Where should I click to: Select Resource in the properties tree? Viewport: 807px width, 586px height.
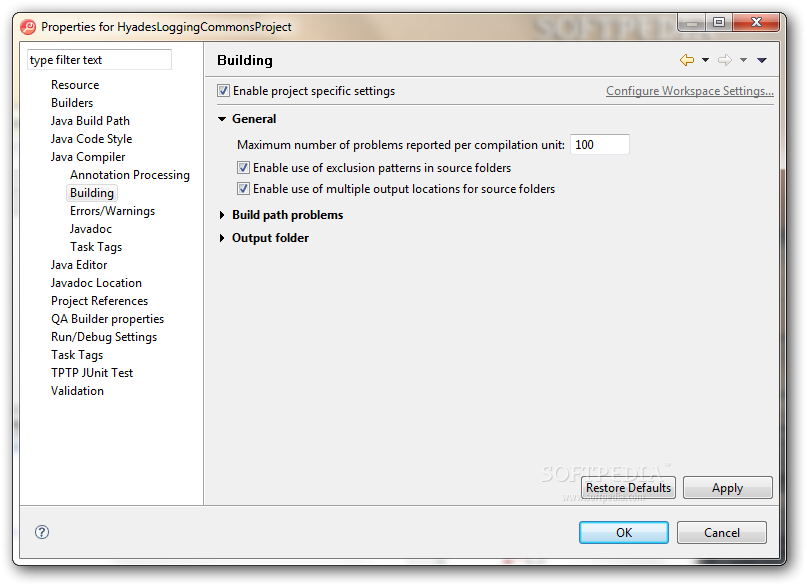(75, 85)
